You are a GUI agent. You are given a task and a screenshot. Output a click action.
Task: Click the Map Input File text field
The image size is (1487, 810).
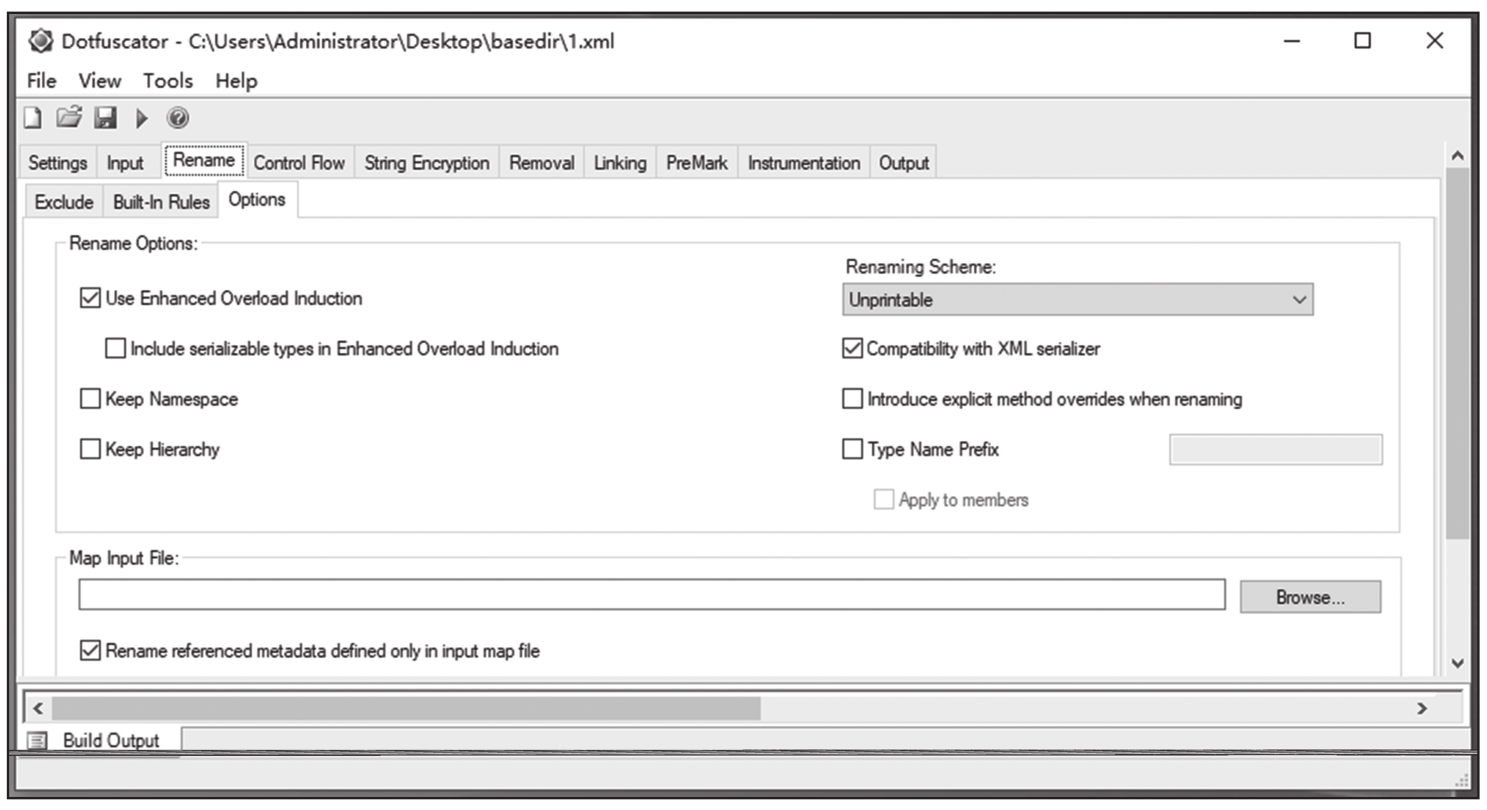coord(652,594)
